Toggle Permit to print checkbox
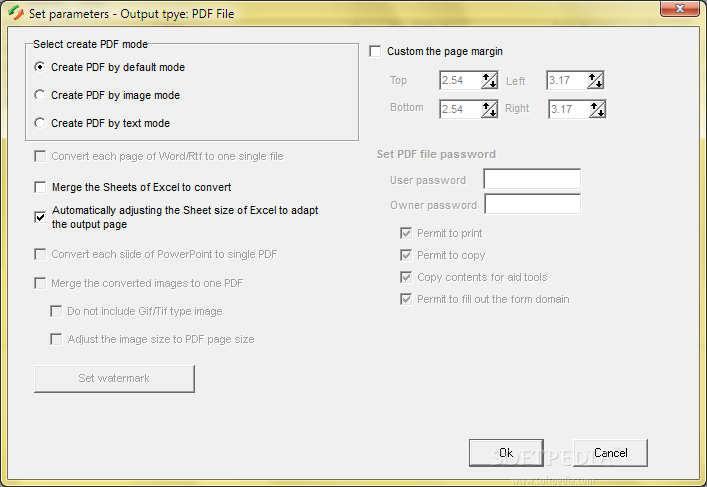 406,233
